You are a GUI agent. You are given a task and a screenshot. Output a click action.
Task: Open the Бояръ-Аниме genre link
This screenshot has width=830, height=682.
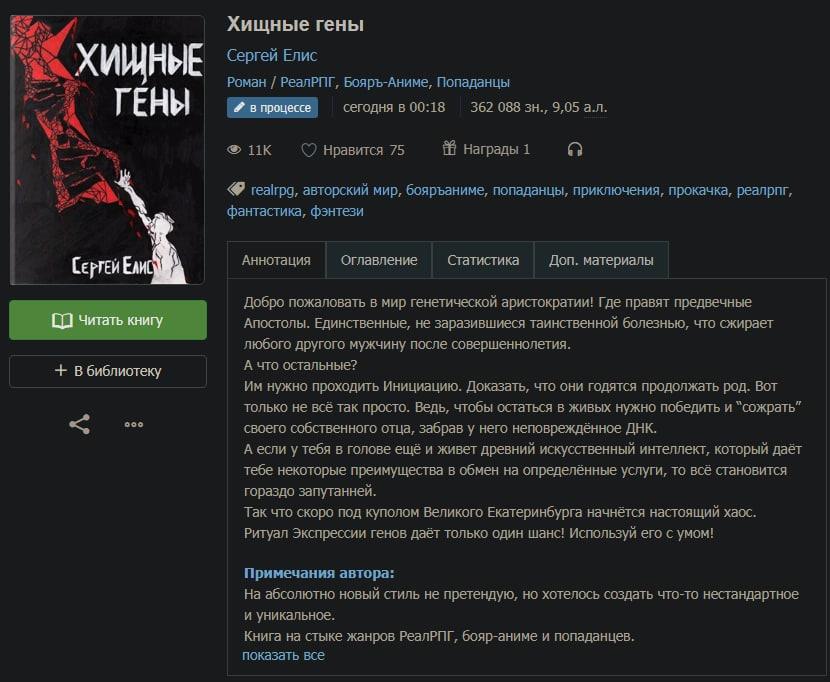[386, 82]
